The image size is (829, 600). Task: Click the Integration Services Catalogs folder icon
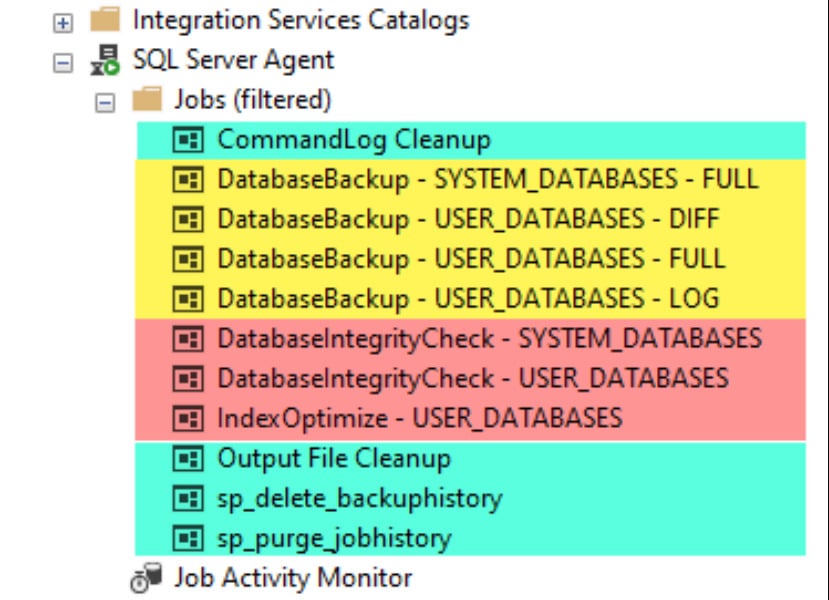(105, 20)
